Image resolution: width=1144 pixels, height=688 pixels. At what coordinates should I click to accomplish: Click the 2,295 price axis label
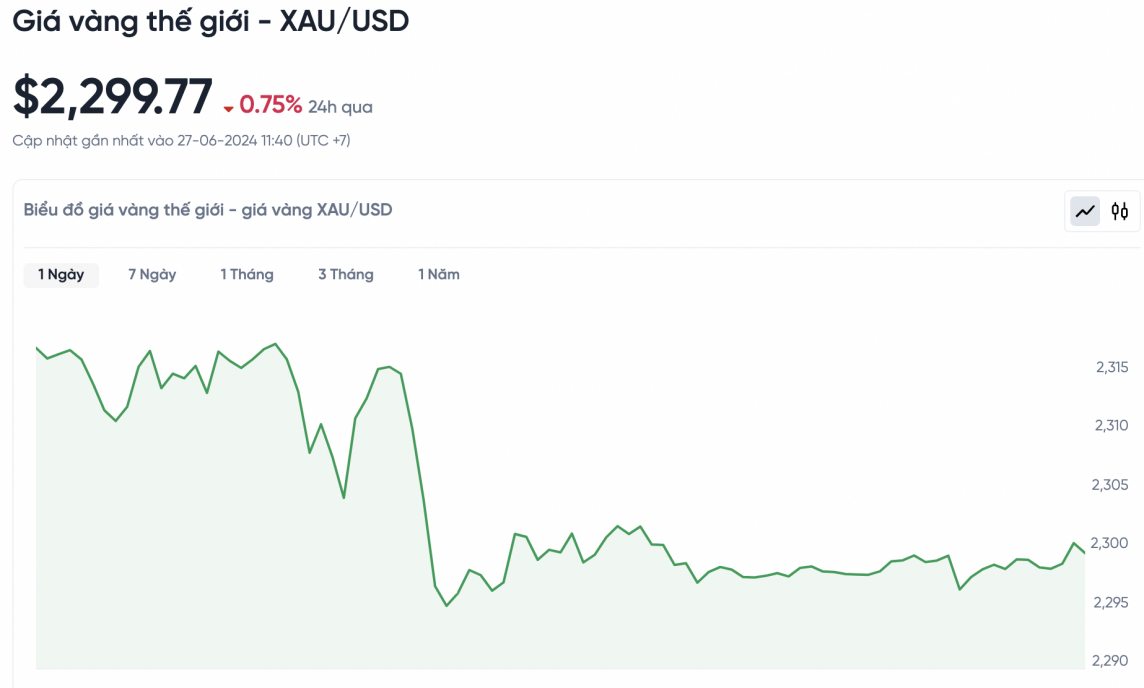1112,602
